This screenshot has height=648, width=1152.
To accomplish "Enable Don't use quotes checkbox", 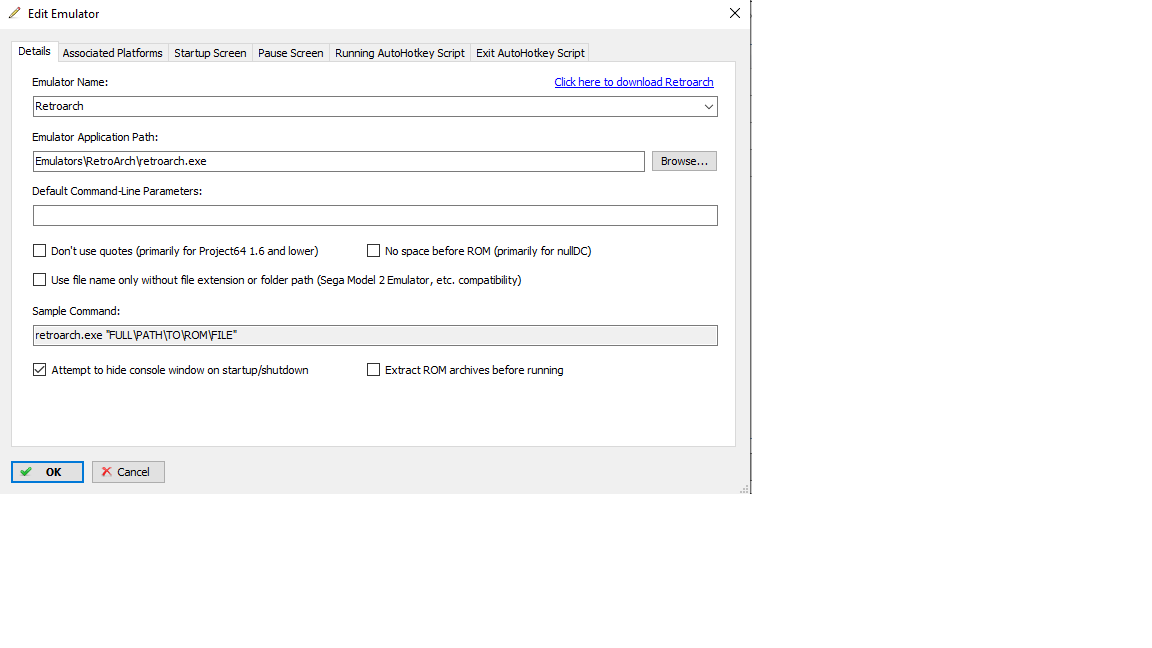I will 40,251.
